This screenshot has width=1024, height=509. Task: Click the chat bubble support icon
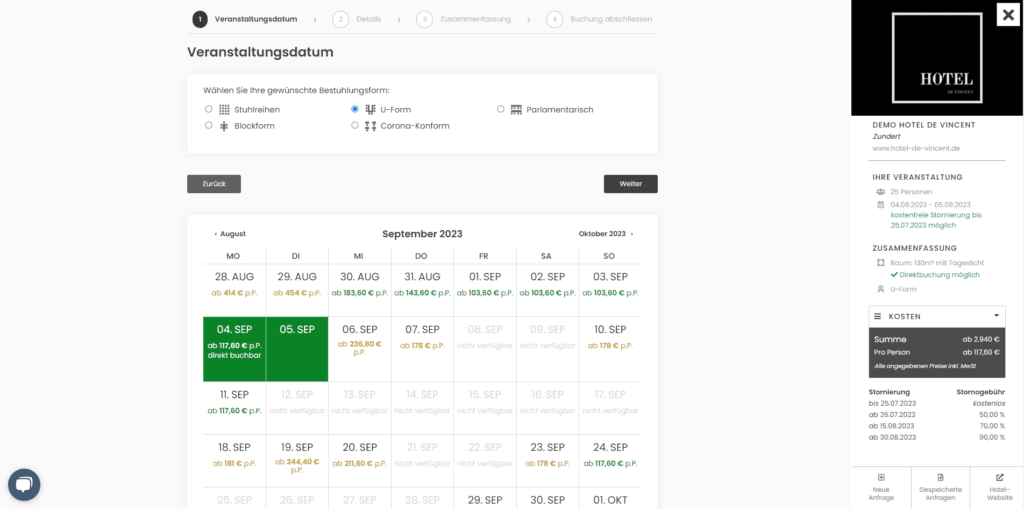[x=24, y=485]
